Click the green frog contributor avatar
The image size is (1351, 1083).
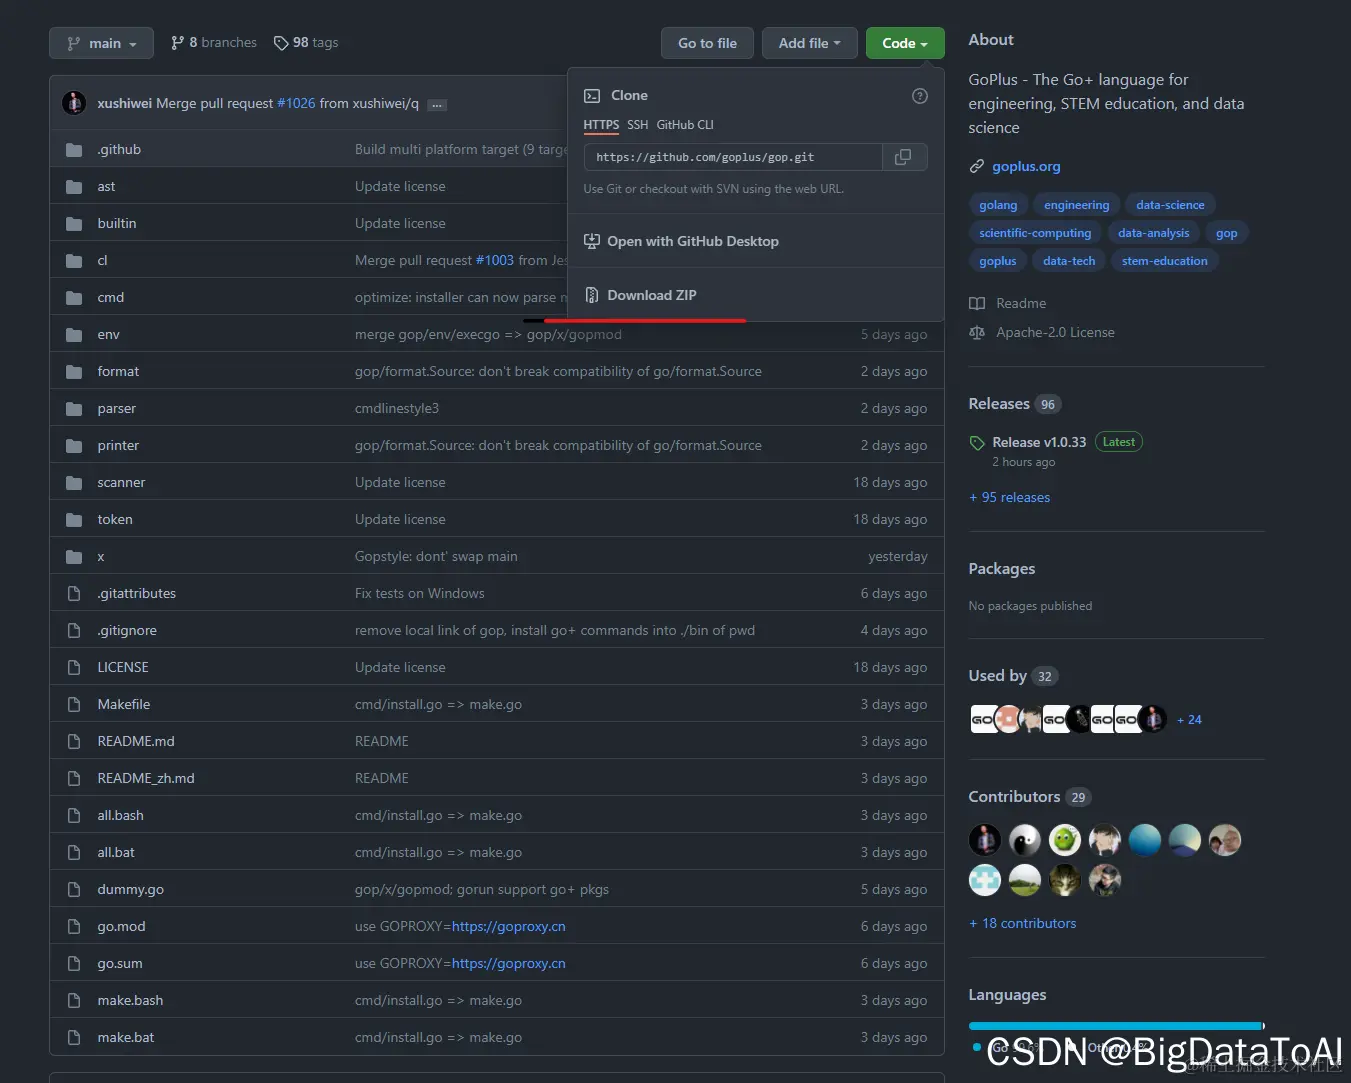(x=1065, y=840)
